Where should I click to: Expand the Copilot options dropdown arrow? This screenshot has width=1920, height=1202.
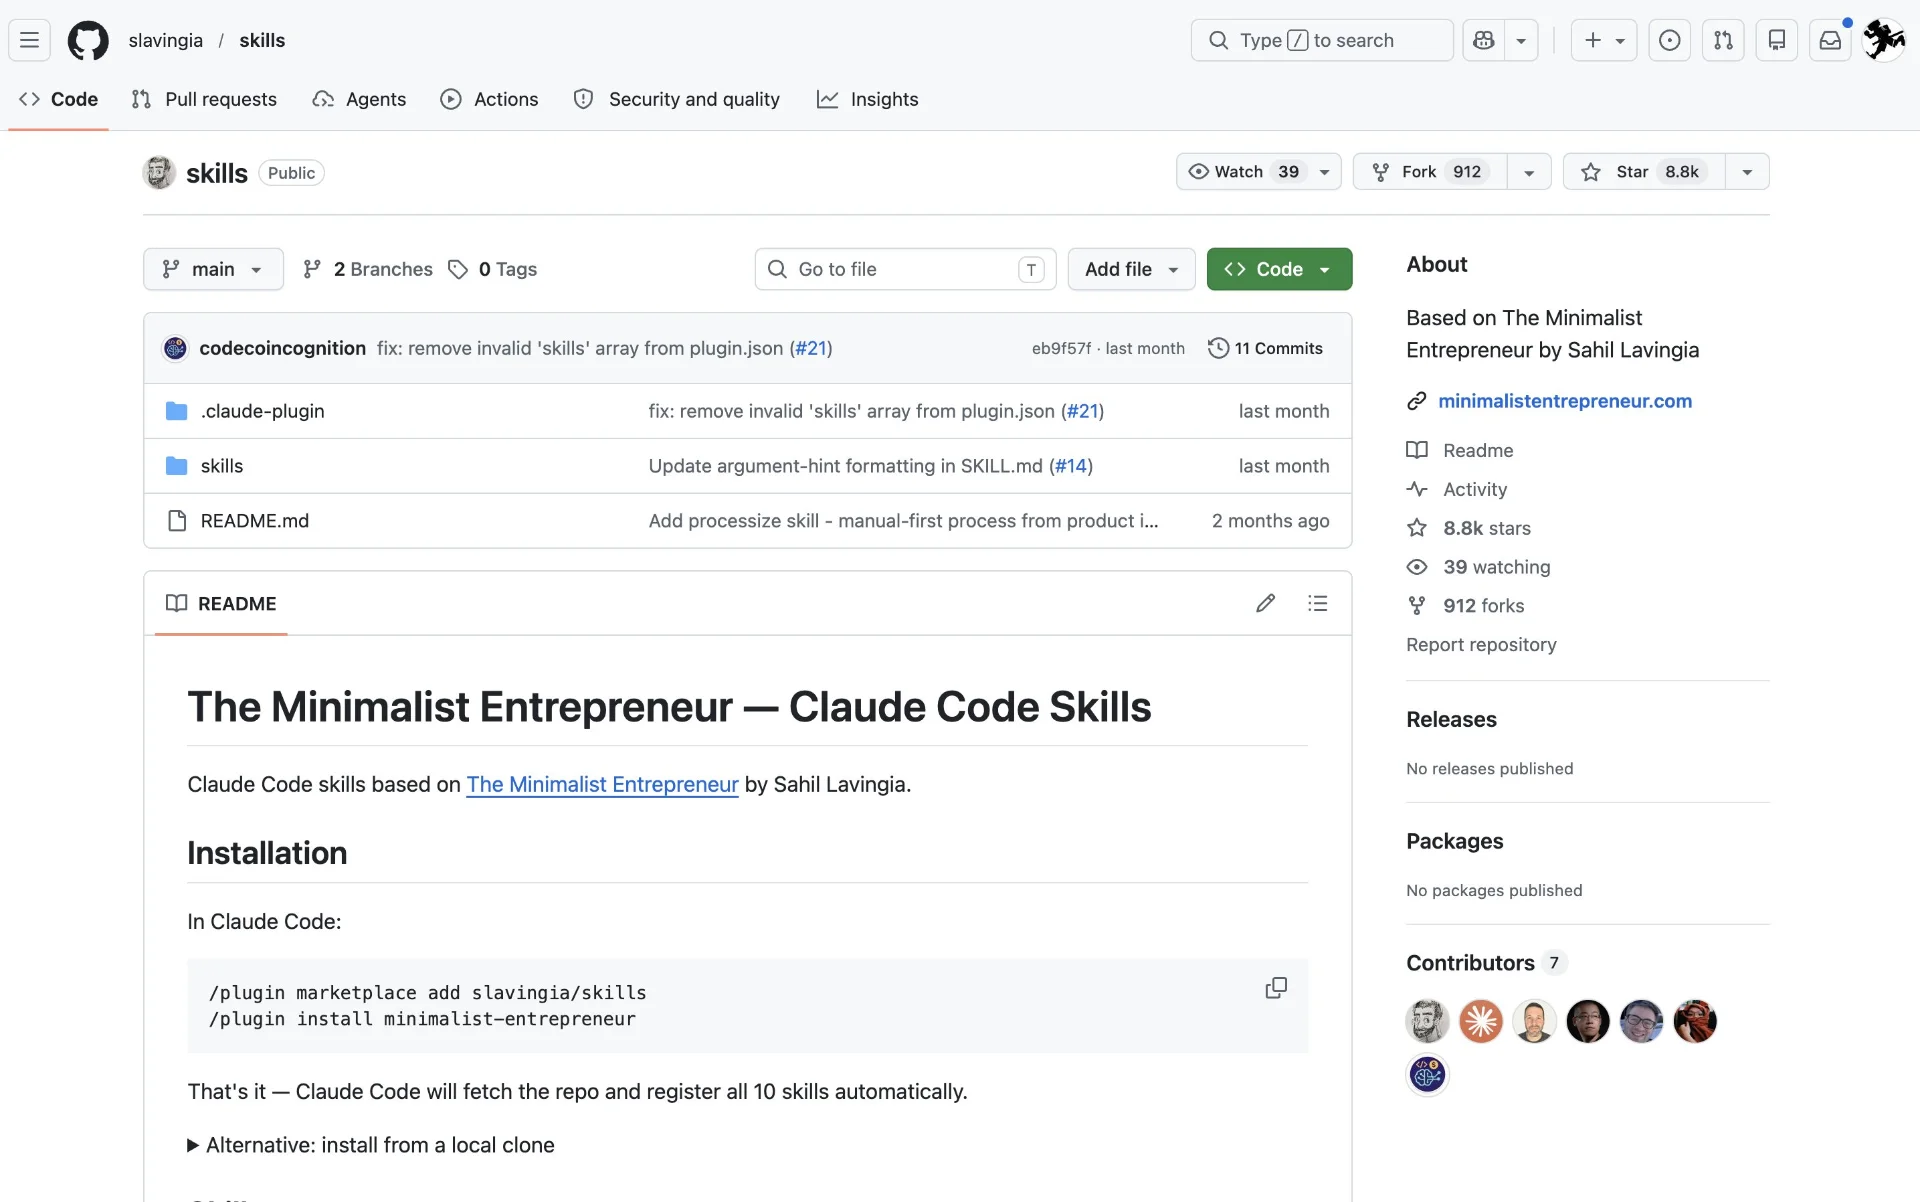coord(1521,40)
